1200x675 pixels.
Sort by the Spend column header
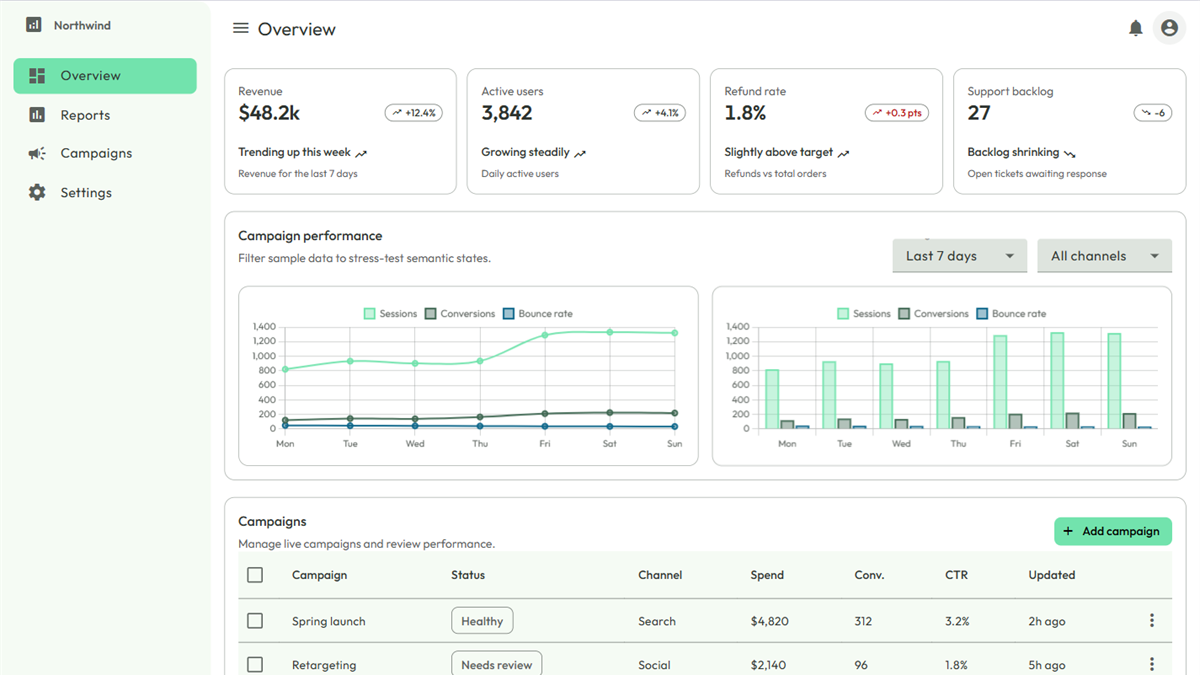(767, 575)
